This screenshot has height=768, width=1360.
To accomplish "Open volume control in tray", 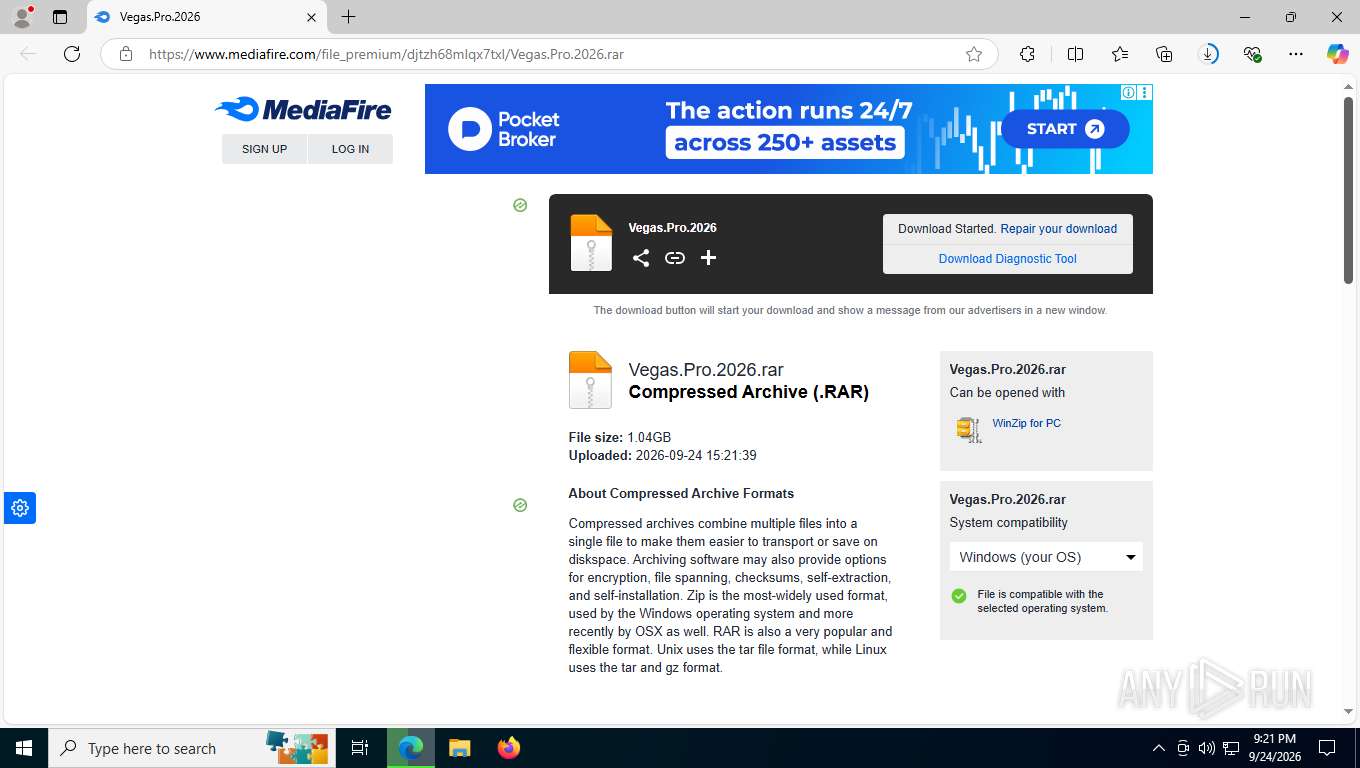I will pos(1206,748).
